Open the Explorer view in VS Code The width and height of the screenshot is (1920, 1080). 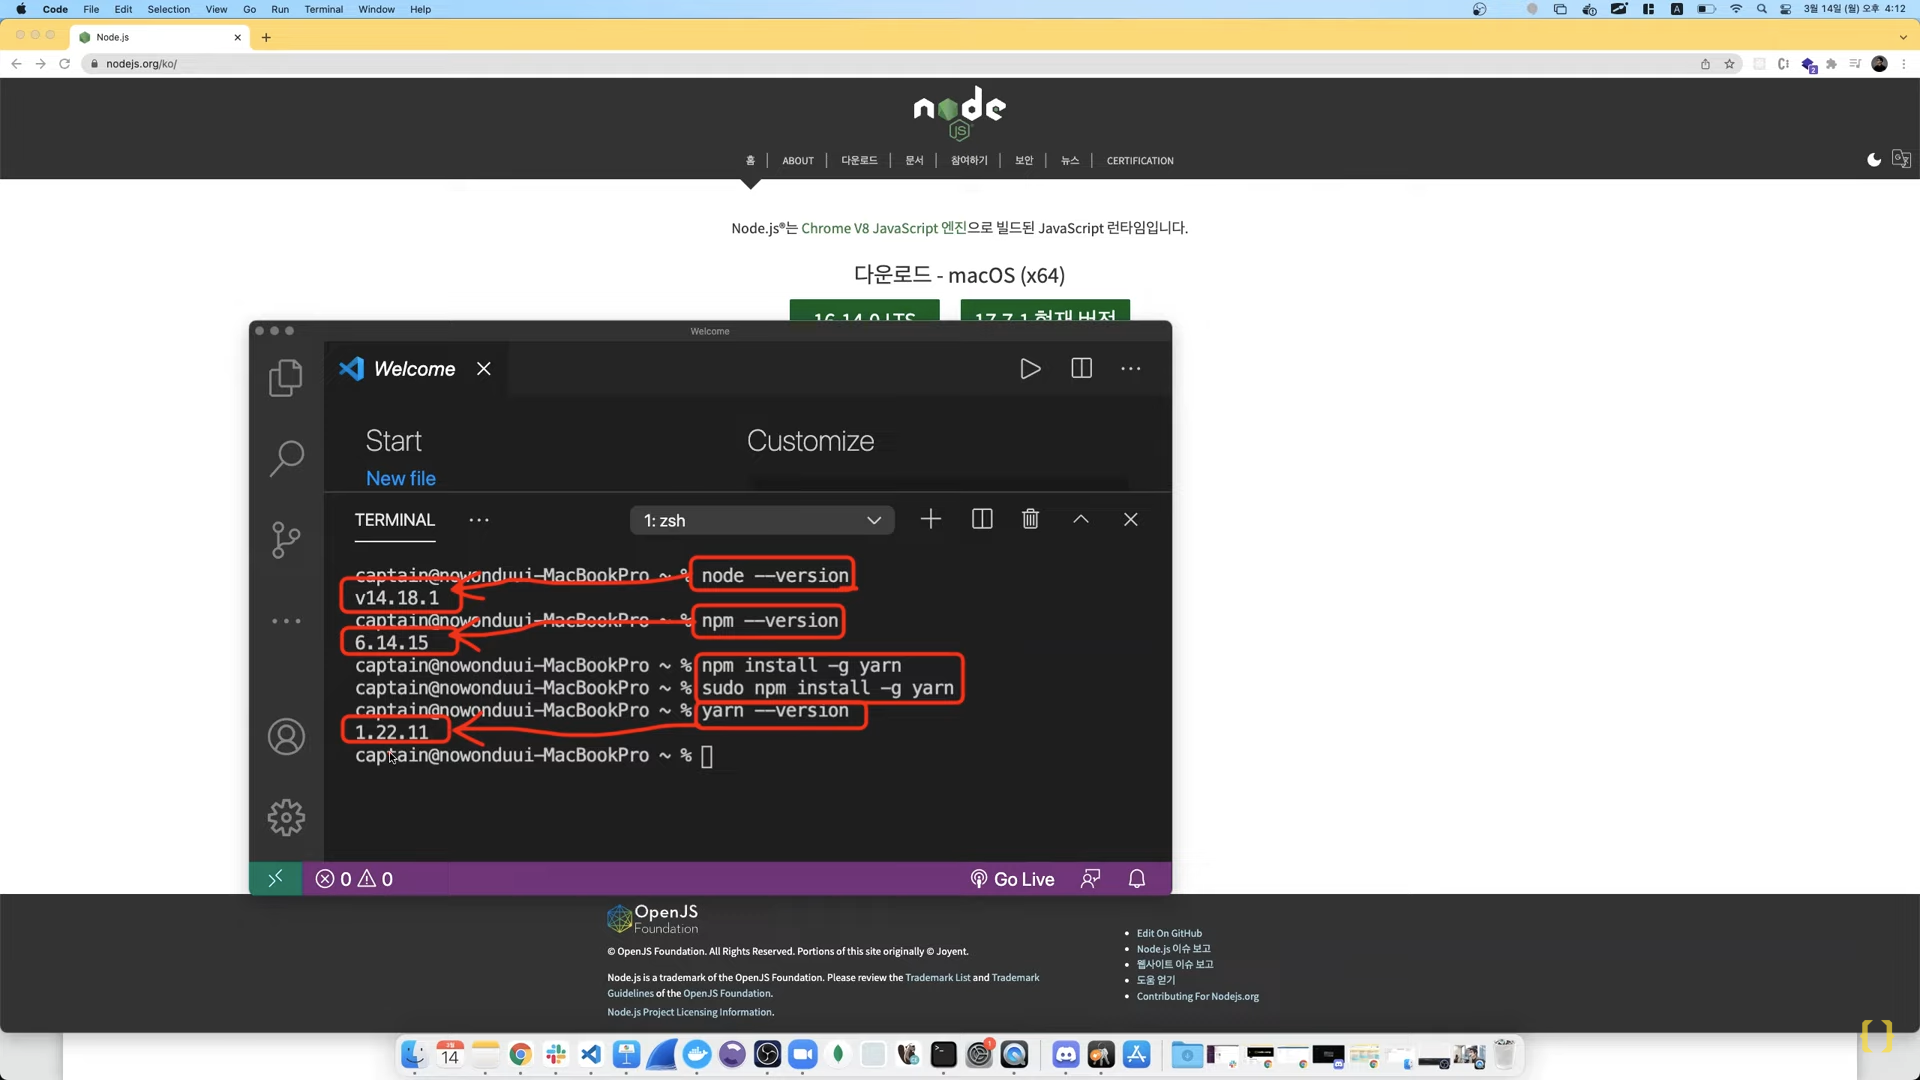[286, 378]
